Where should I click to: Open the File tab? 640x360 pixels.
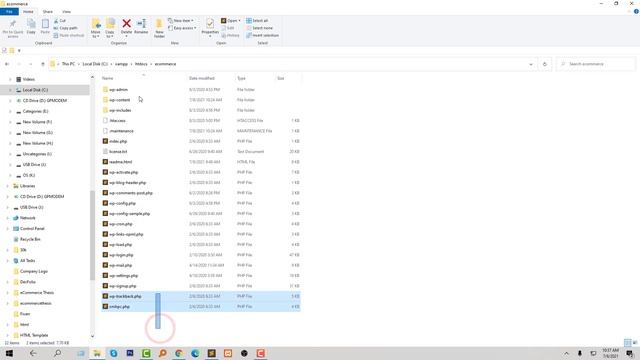pyautogui.click(x=9, y=12)
